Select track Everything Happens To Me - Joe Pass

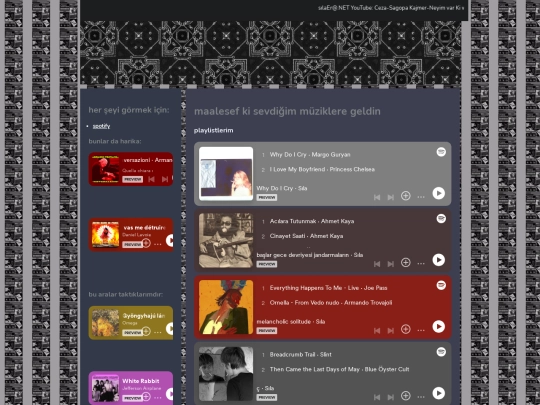point(328,288)
